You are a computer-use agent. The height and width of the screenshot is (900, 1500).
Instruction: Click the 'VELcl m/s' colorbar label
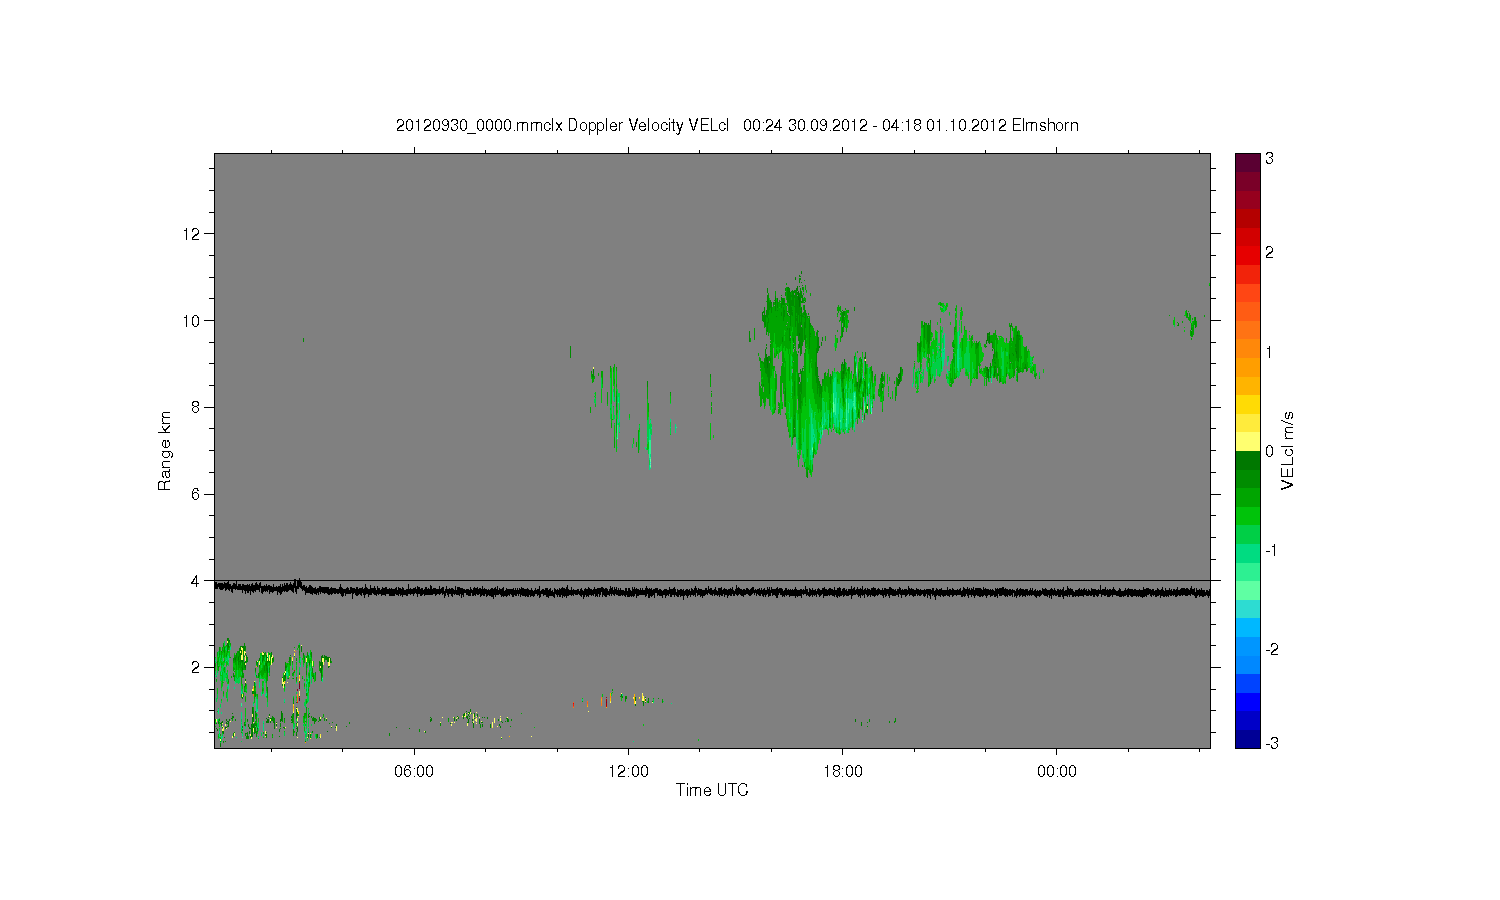click(1288, 450)
